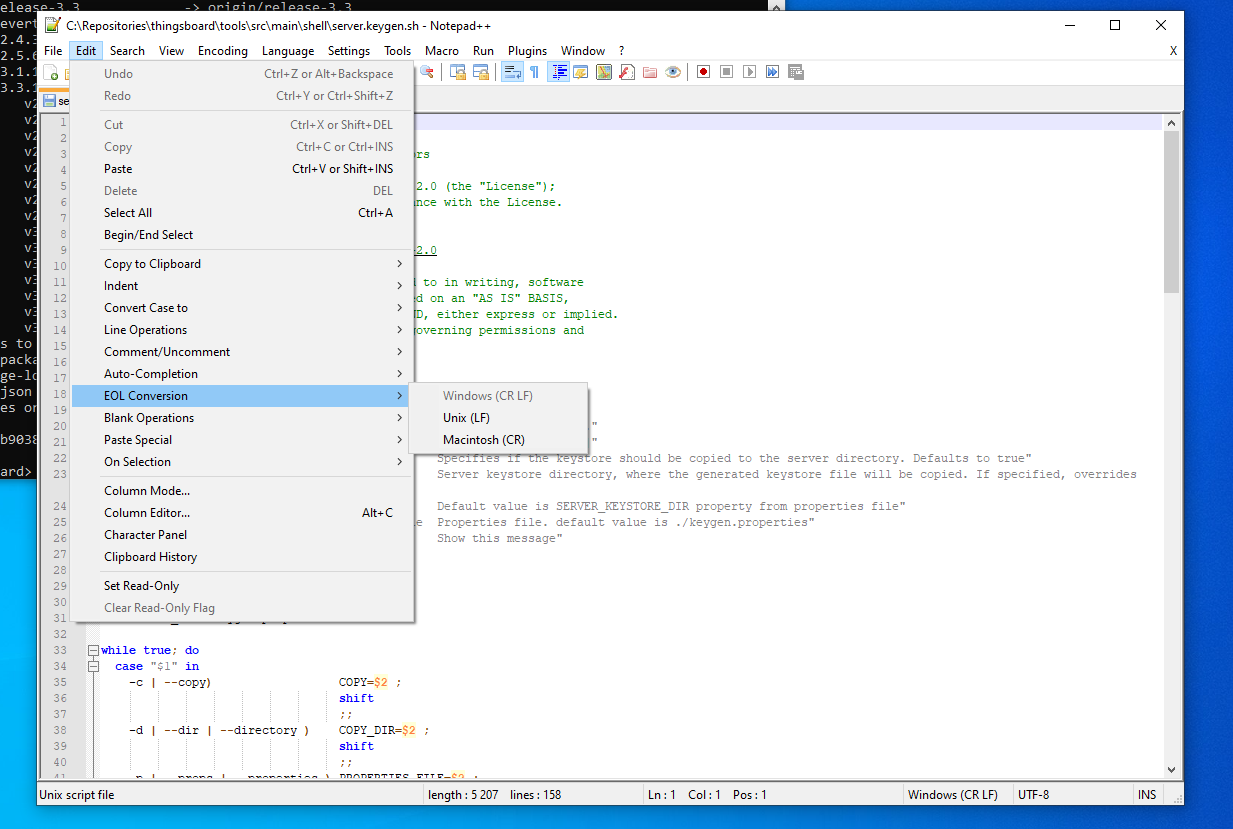Viewport: 1233px width, 829px height.
Task: Click the zoom out magnifier toolbar icon
Action: point(427,72)
